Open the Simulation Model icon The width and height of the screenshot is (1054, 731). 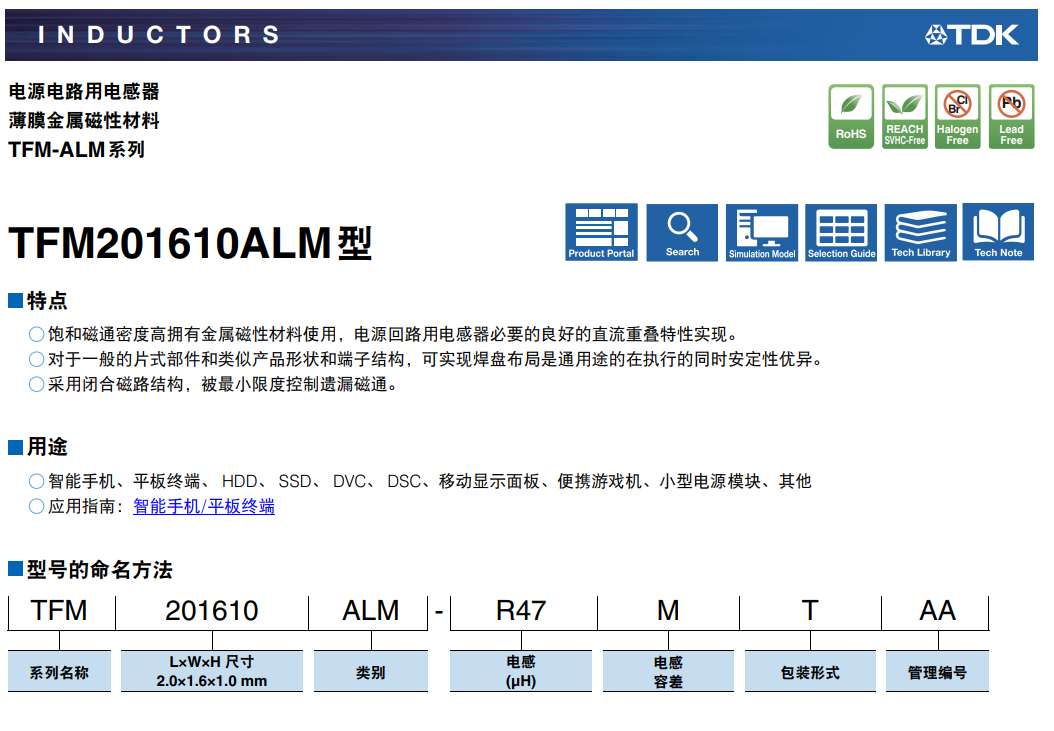pyautogui.click(x=762, y=232)
